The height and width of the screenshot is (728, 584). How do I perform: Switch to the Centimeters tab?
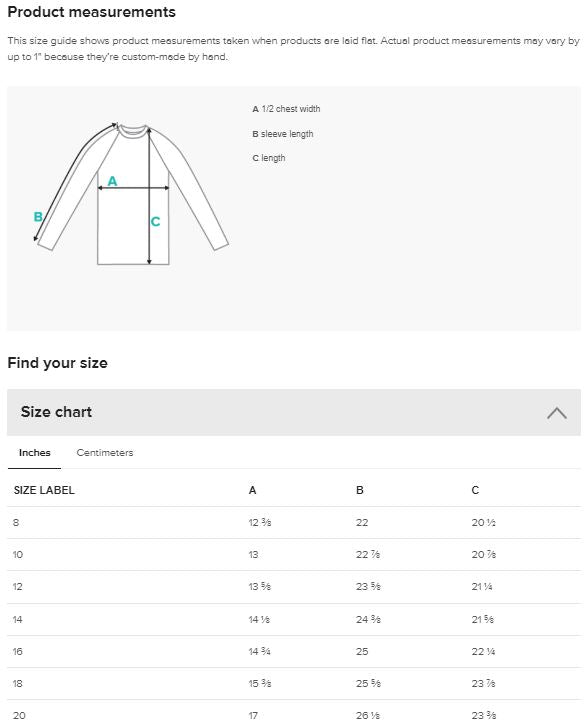pyautogui.click(x=105, y=453)
